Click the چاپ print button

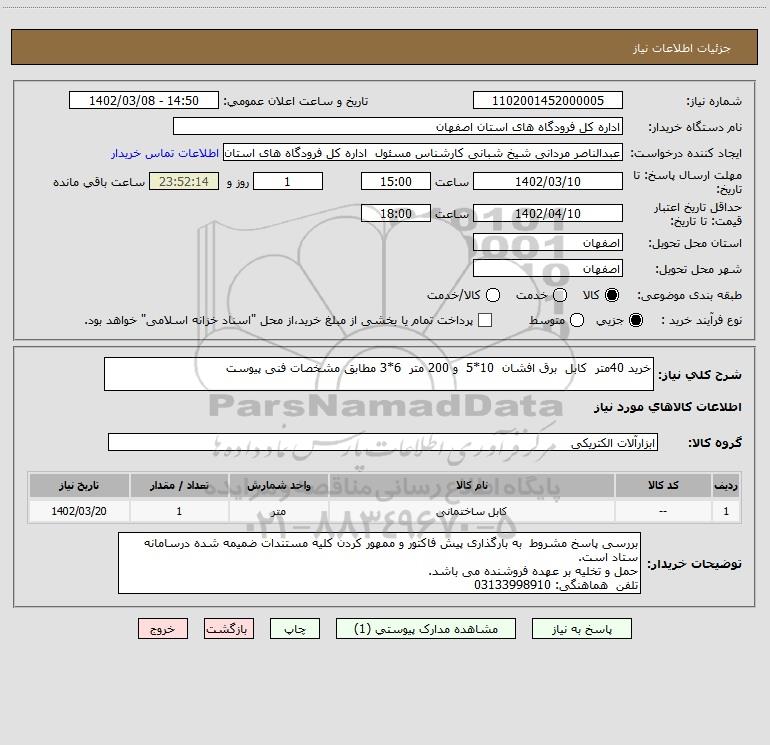pos(295,629)
